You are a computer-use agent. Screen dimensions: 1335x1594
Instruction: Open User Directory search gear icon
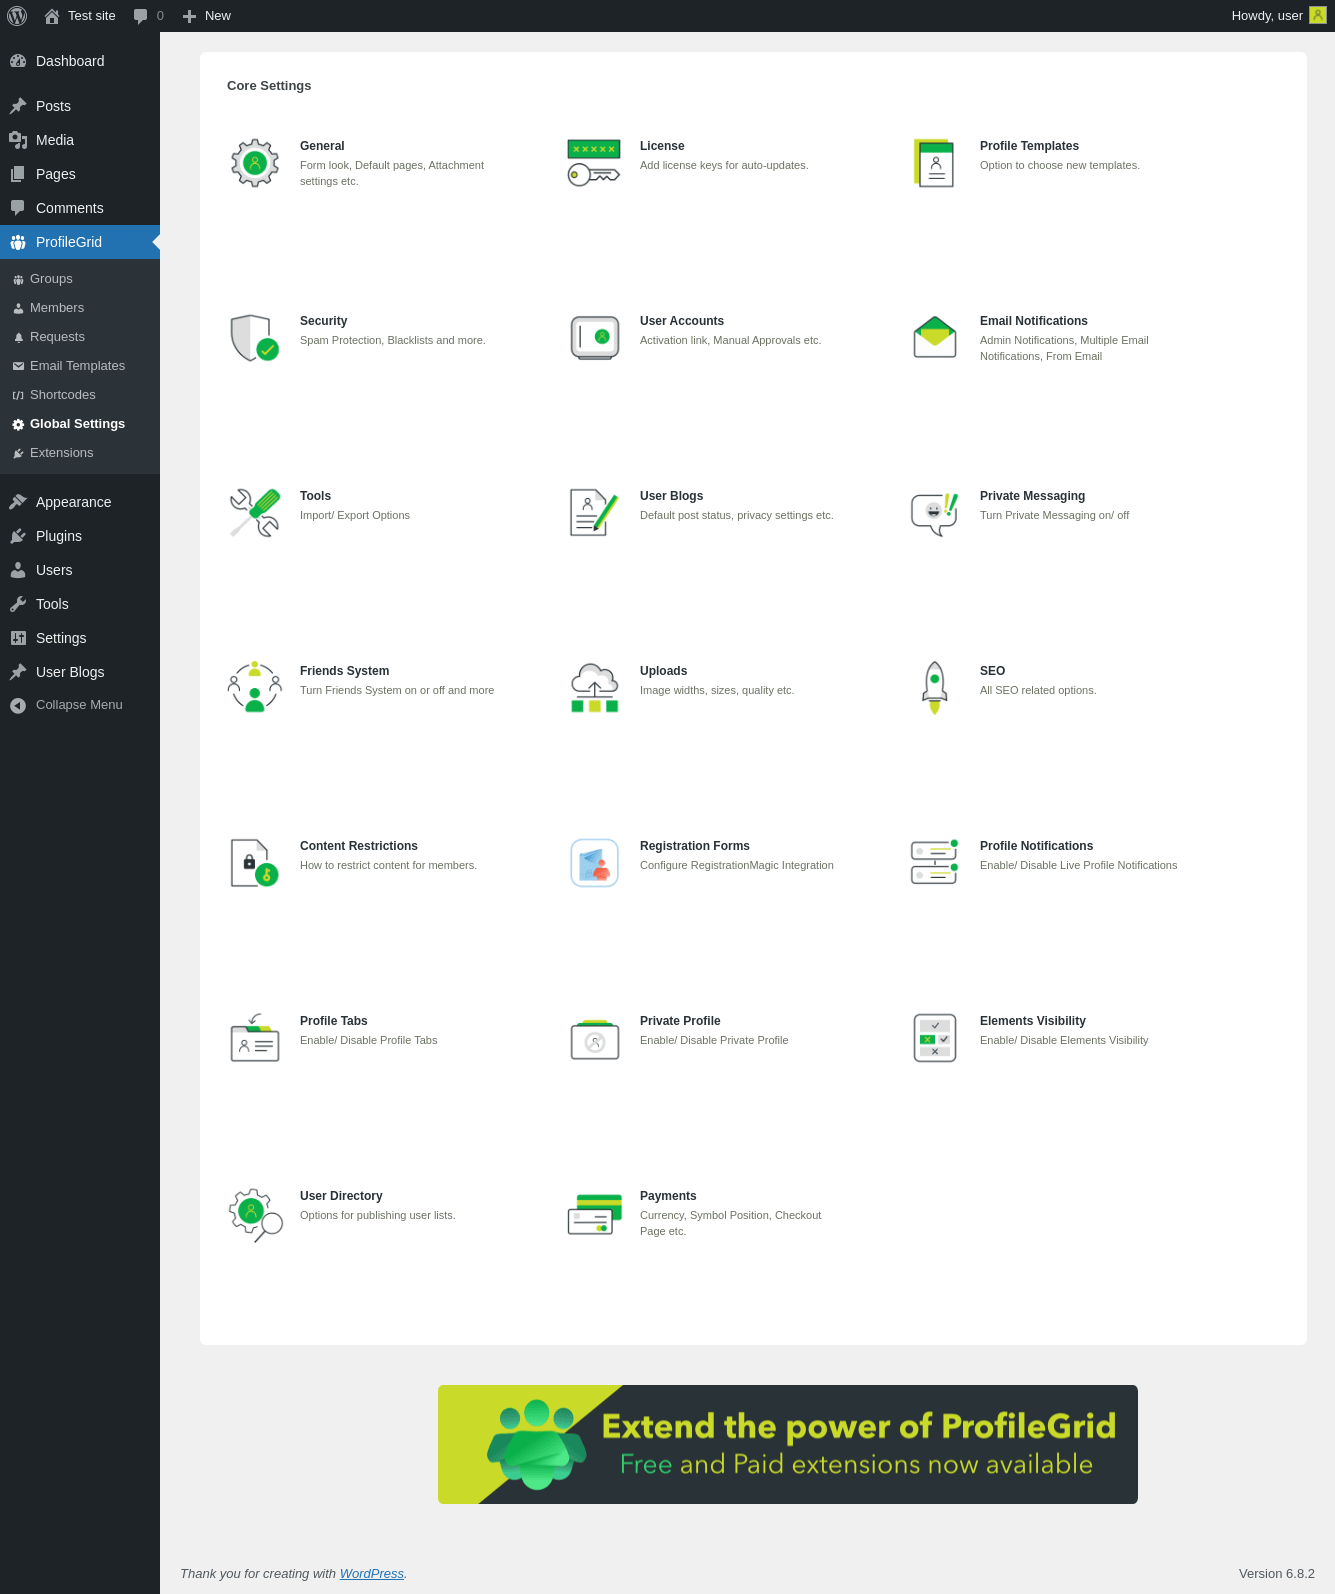tap(255, 1214)
